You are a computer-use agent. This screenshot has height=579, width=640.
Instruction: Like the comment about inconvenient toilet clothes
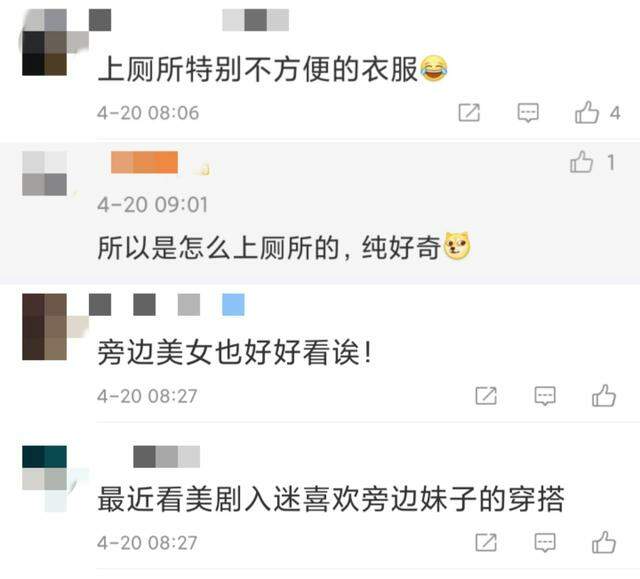(x=587, y=112)
